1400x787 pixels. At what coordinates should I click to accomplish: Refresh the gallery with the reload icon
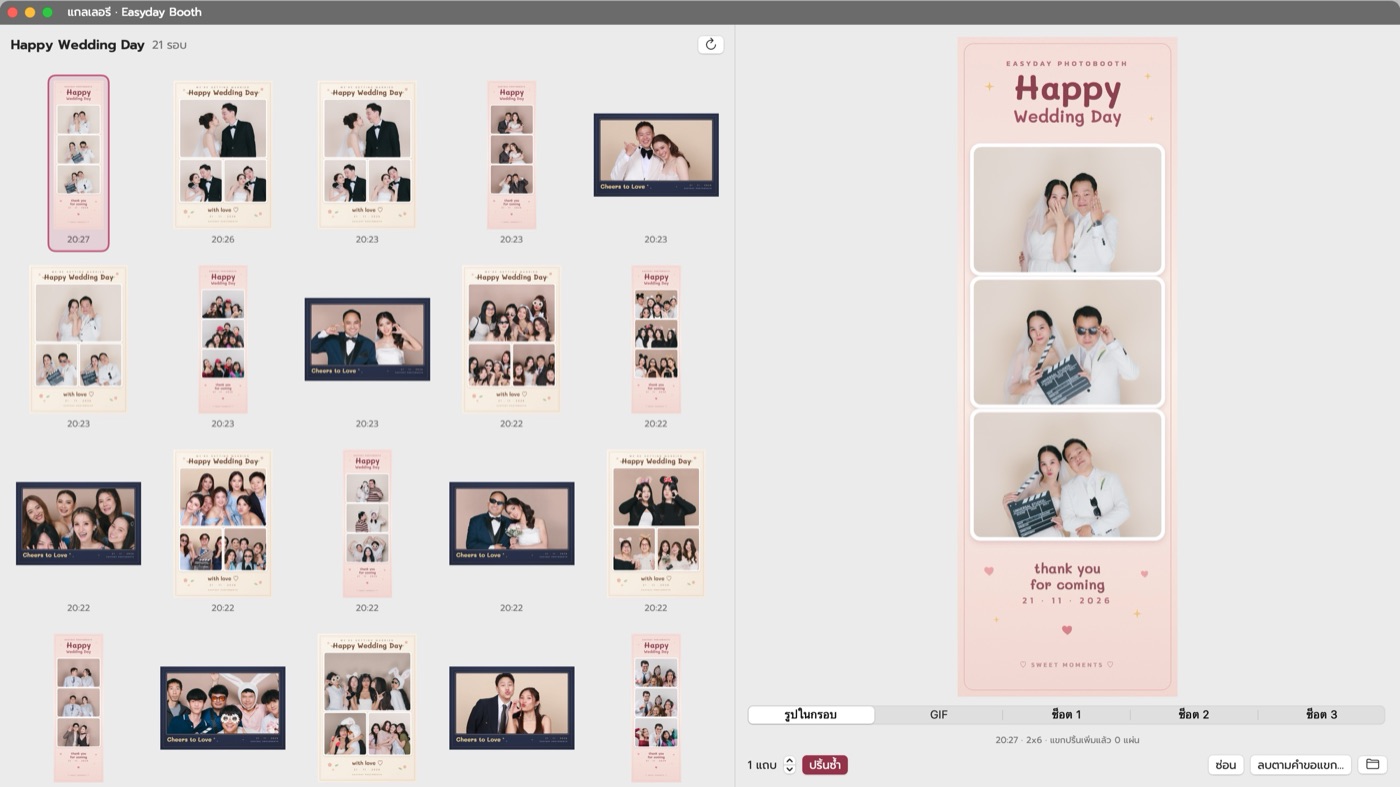coord(711,44)
